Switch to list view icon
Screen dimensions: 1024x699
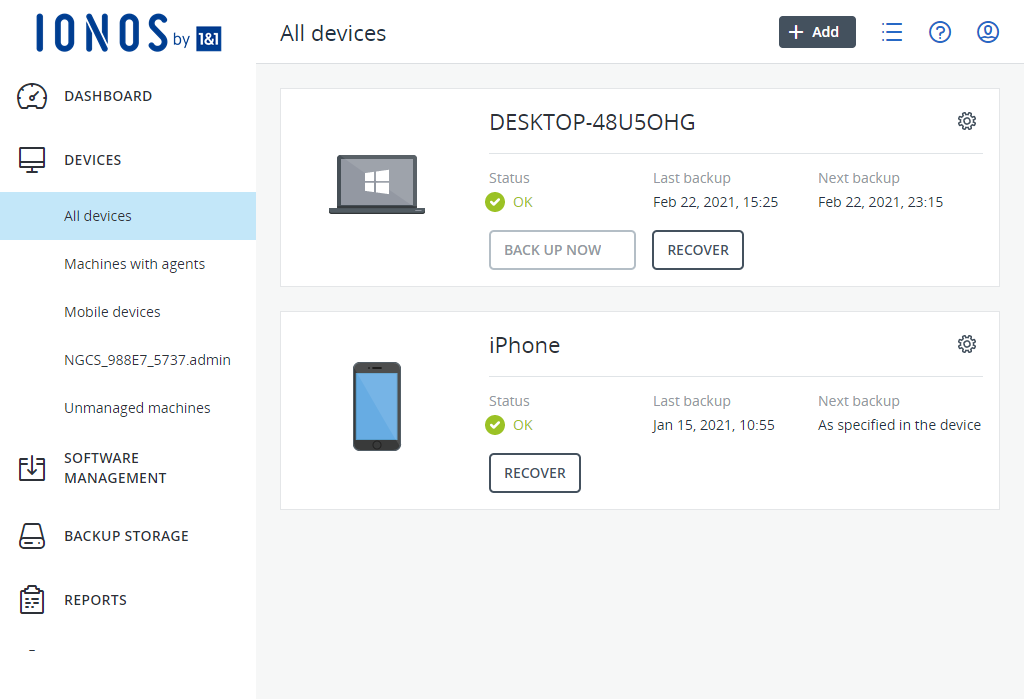tap(892, 32)
